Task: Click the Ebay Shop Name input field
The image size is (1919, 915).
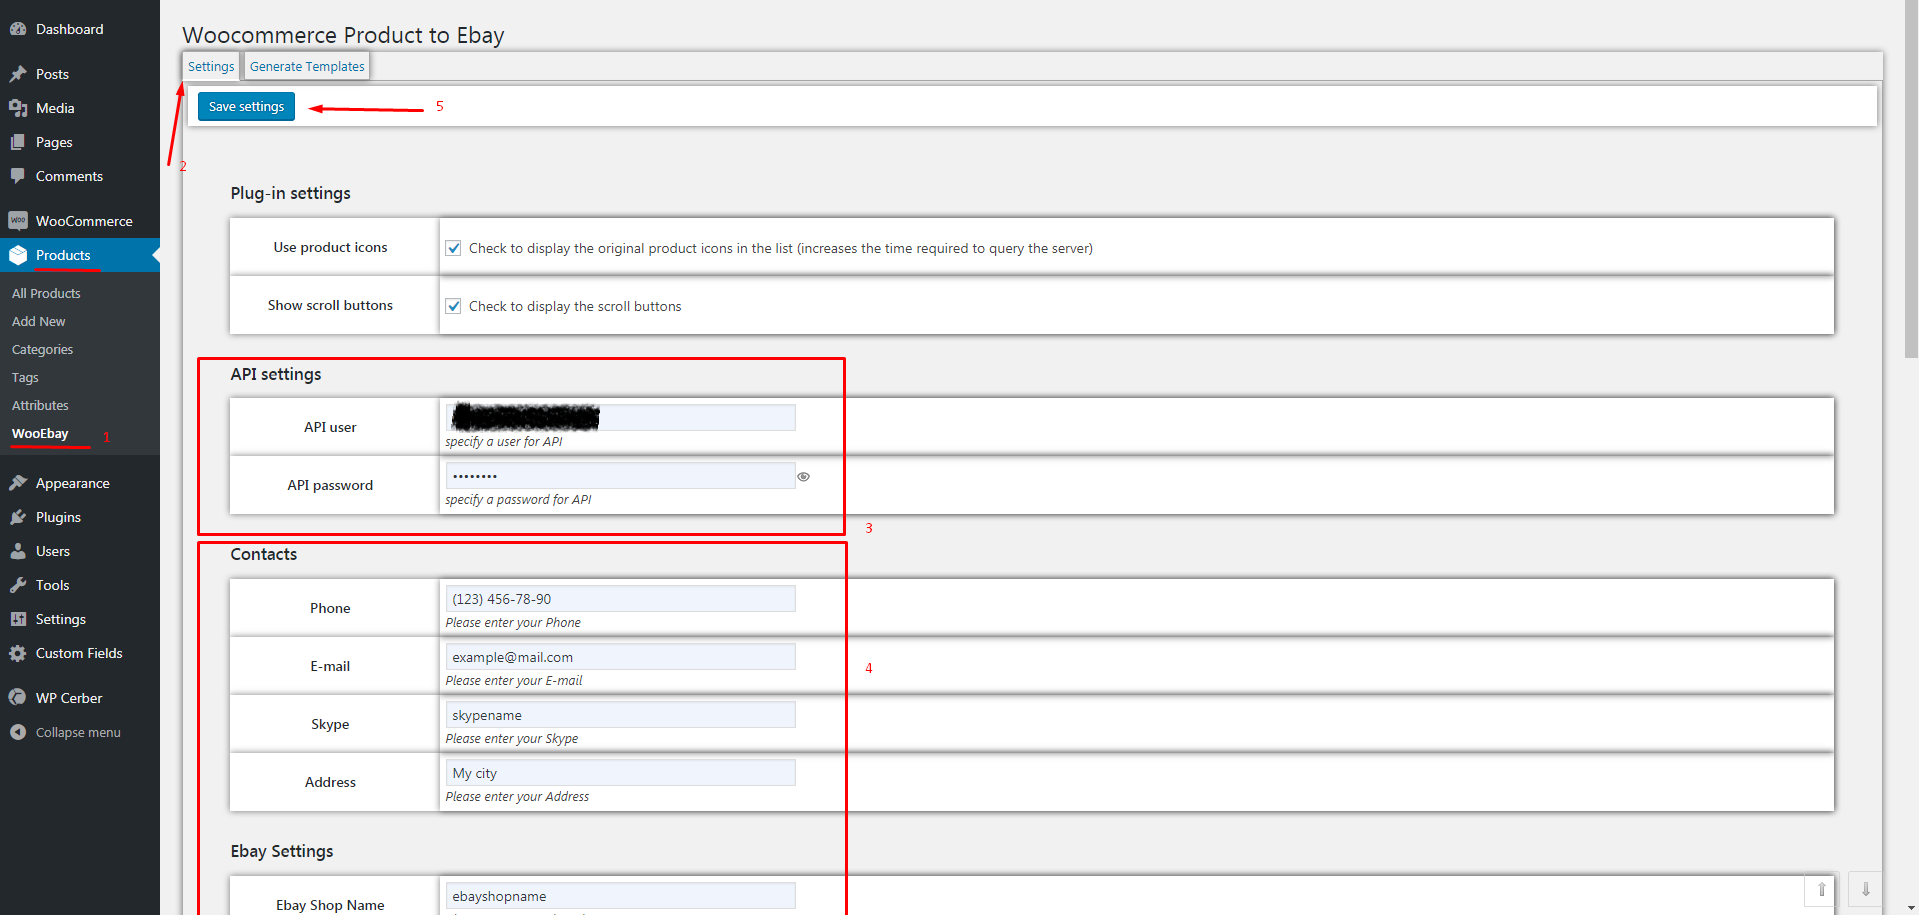Action: pos(620,895)
